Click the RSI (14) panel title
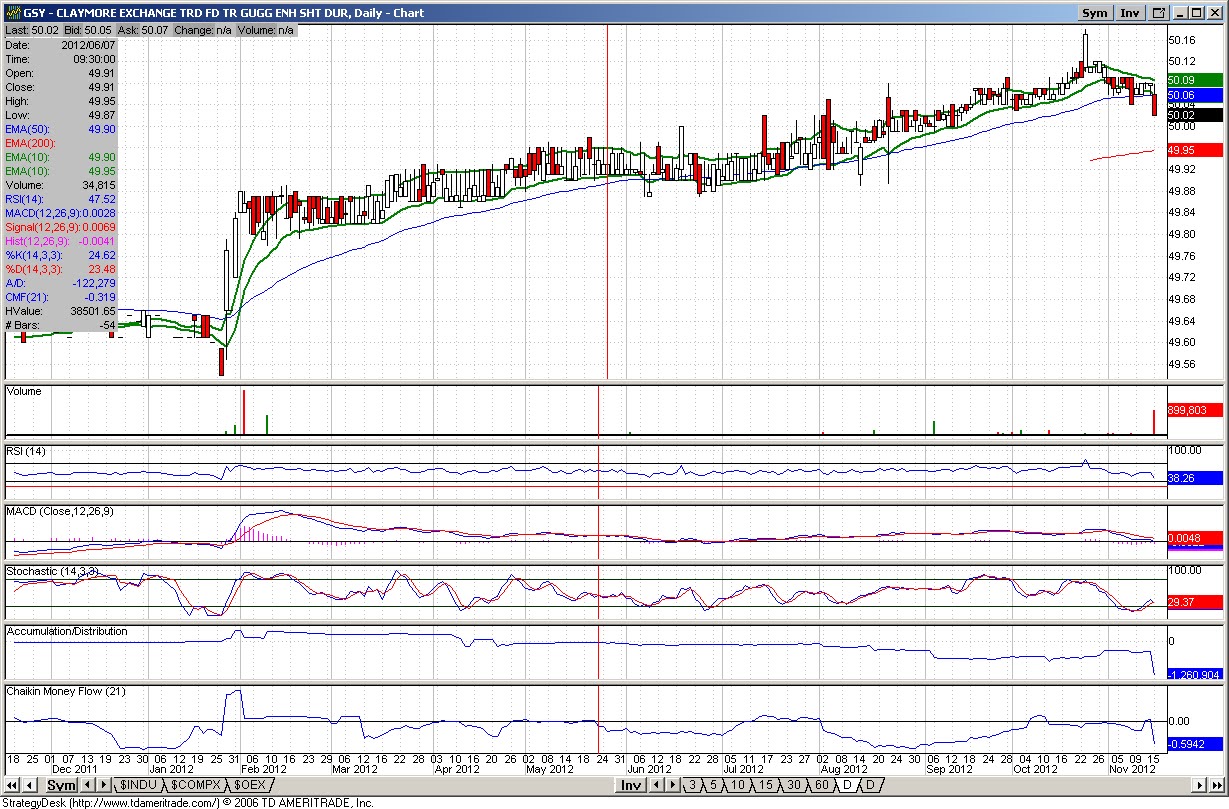The height and width of the screenshot is (809, 1229). click(28, 451)
